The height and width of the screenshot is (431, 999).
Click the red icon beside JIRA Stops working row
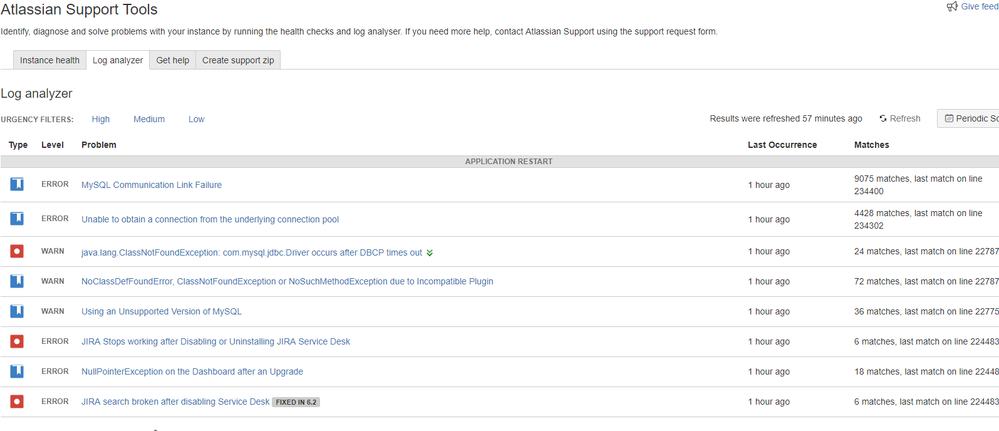point(17,341)
